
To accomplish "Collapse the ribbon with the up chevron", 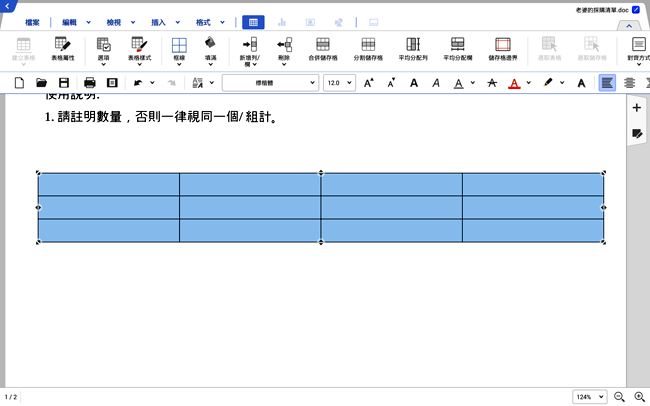I will click(x=629, y=26).
